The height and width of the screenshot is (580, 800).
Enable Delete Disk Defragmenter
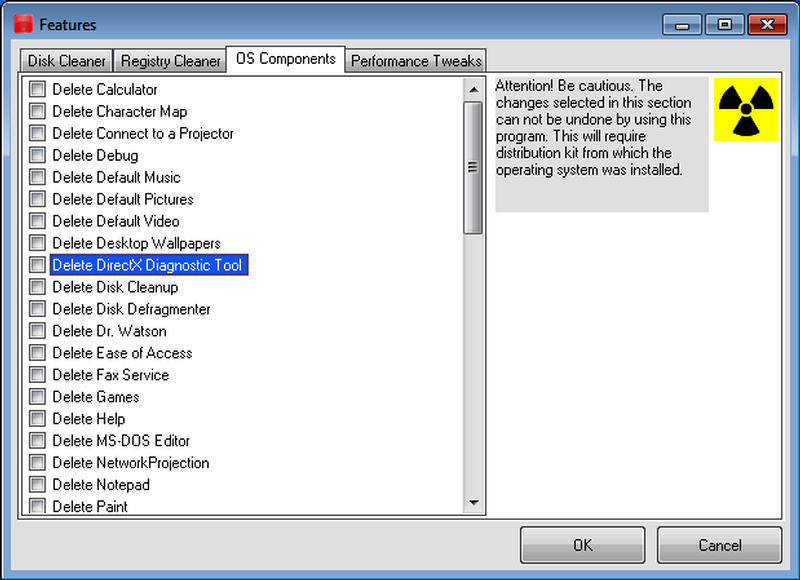pyautogui.click(x=36, y=309)
